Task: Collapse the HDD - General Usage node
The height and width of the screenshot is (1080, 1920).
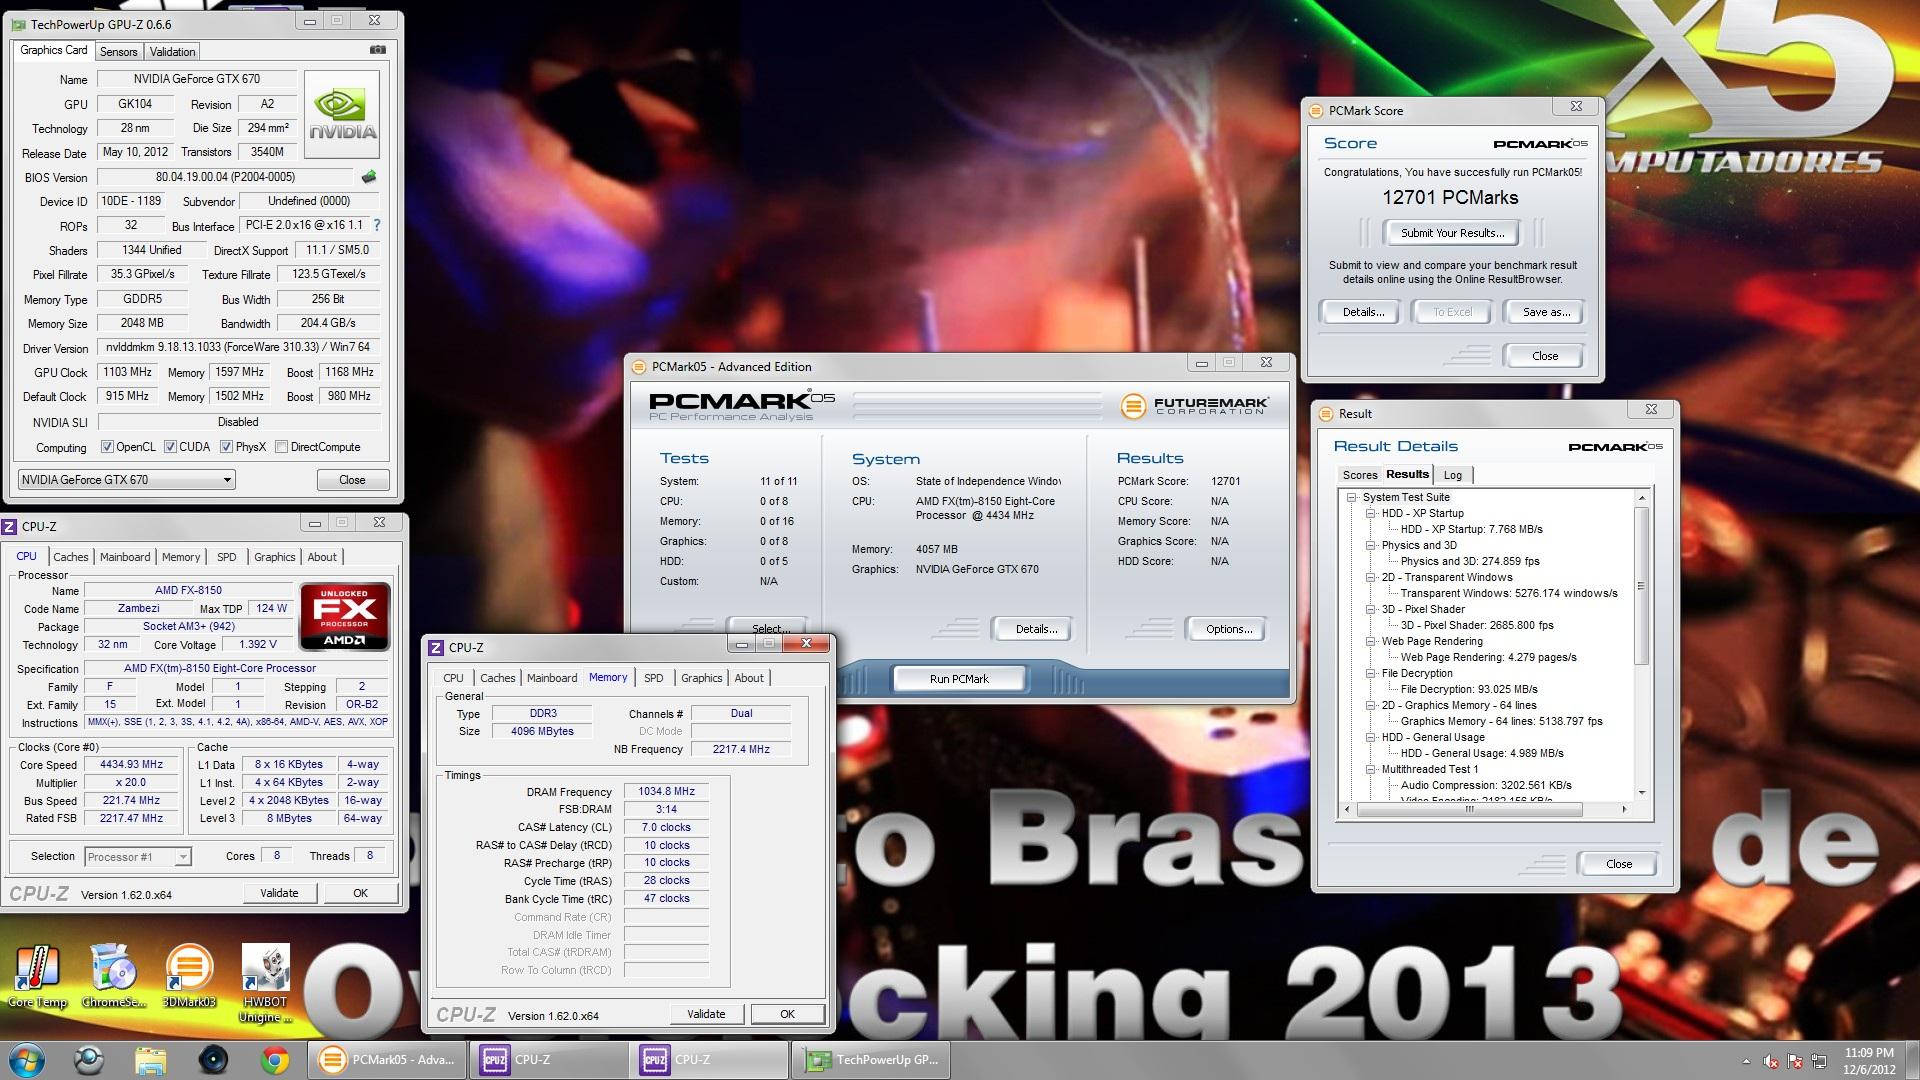Action: pos(1371,737)
